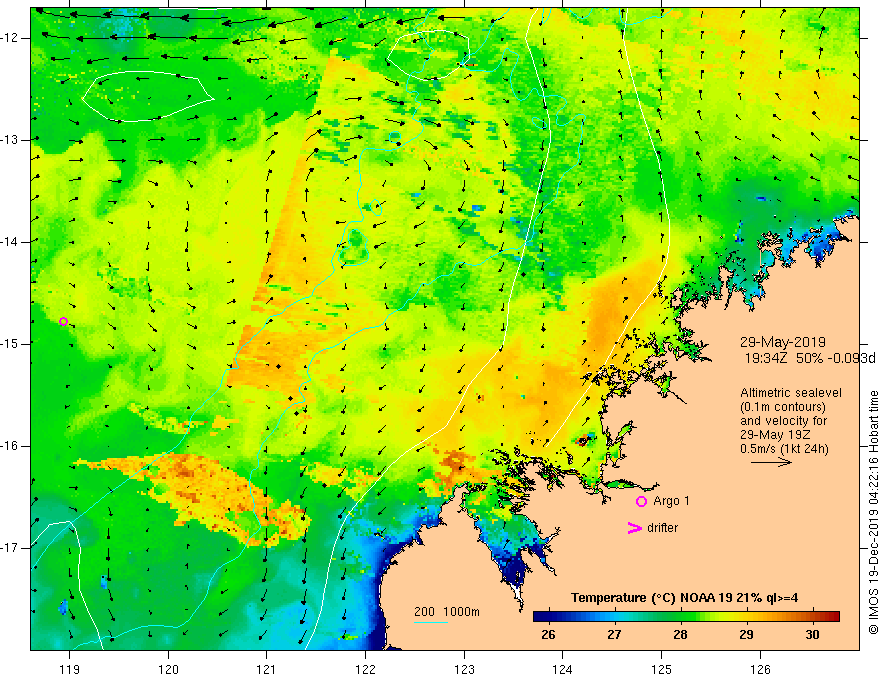Click the 'drifter' legend label
Image resolution: width=880 pixels, height=680 pixels.
pos(662,528)
